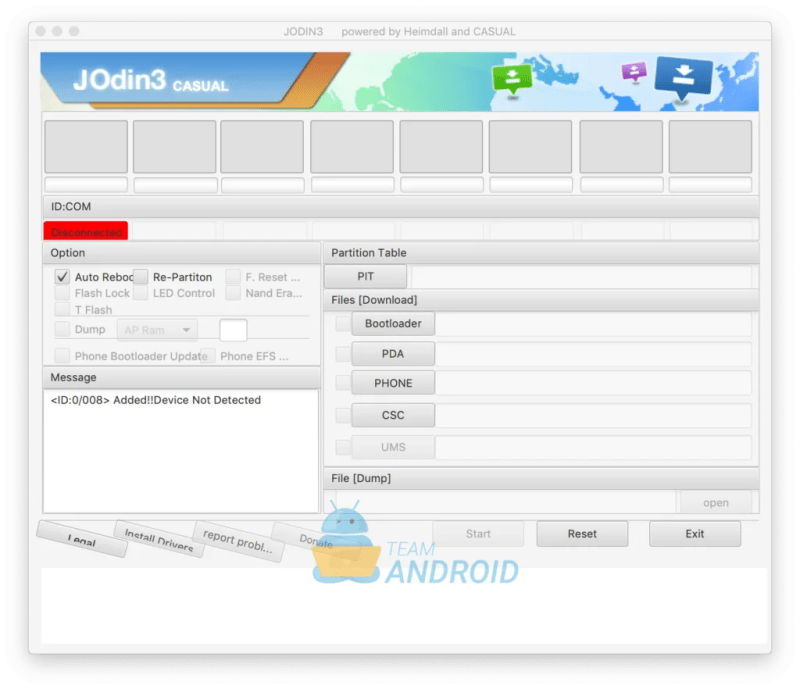
Task: Click the Donate button
Action: 315,540
